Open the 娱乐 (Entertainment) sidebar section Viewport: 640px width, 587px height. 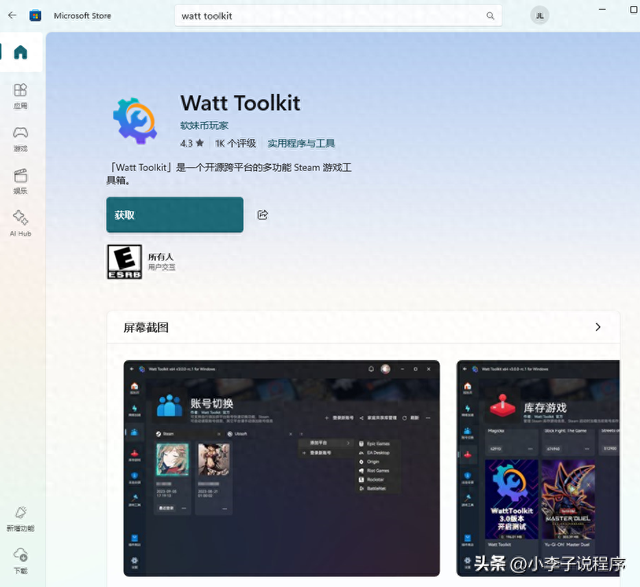(x=20, y=181)
